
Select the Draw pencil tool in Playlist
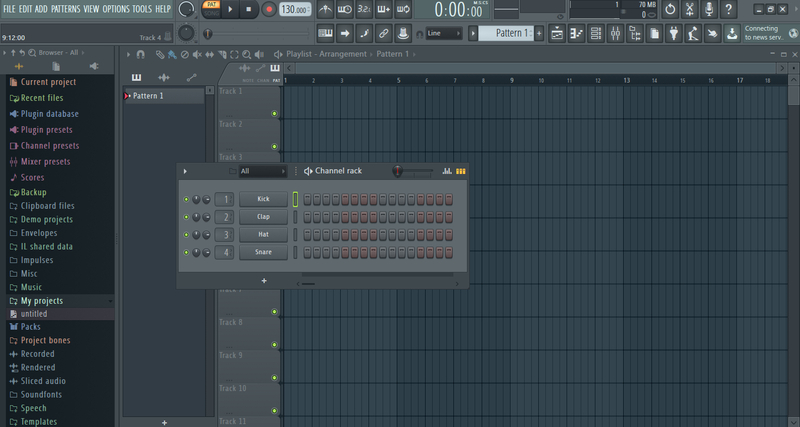click(x=160, y=55)
